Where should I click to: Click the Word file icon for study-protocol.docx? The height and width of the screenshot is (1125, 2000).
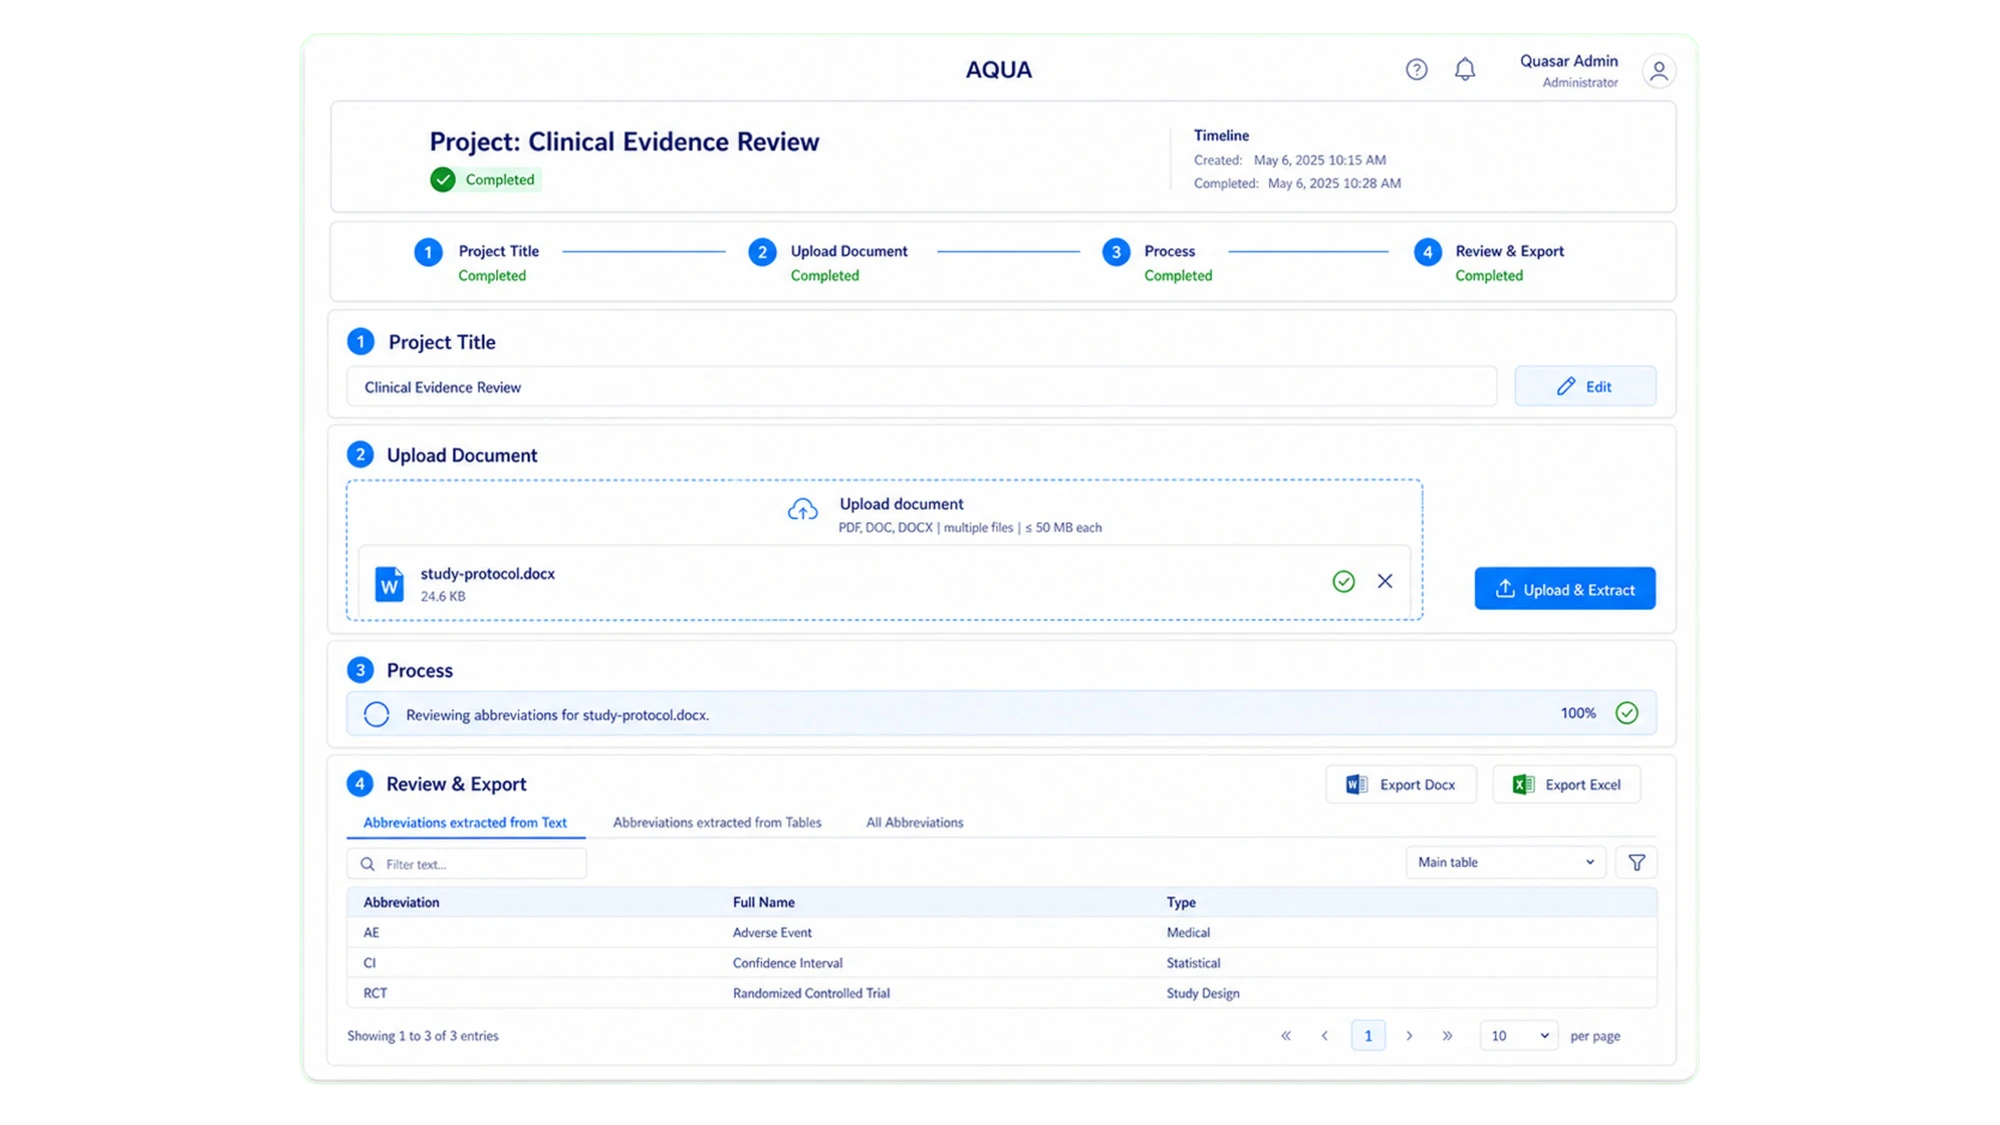tap(389, 584)
